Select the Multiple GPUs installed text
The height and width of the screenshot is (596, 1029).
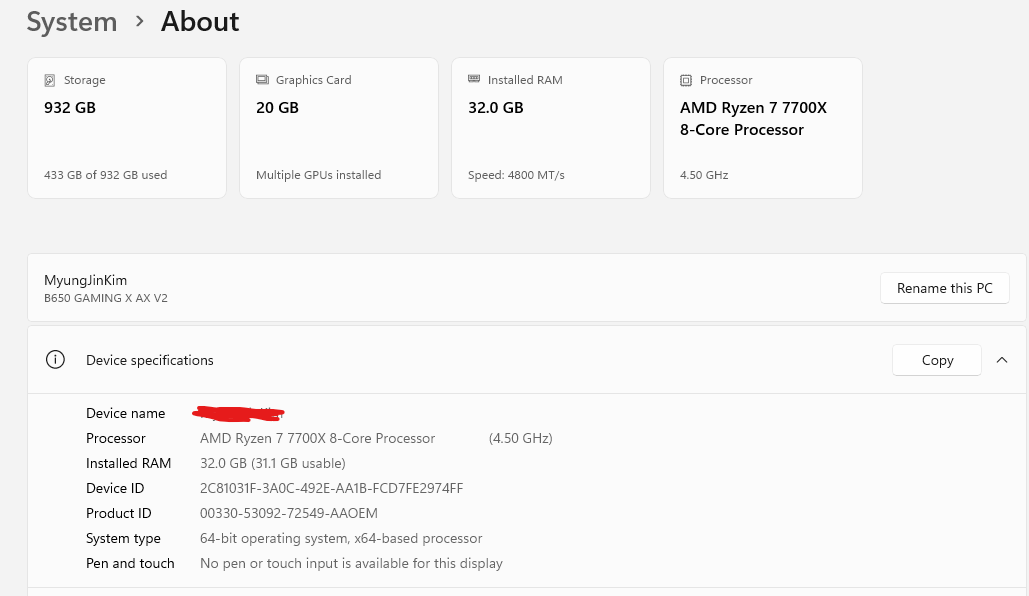(x=318, y=175)
